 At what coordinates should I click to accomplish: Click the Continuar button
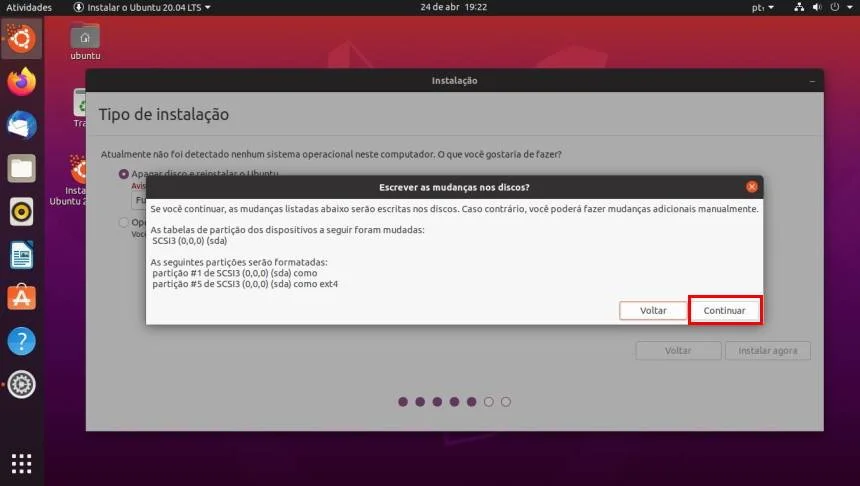coord(725,310)
